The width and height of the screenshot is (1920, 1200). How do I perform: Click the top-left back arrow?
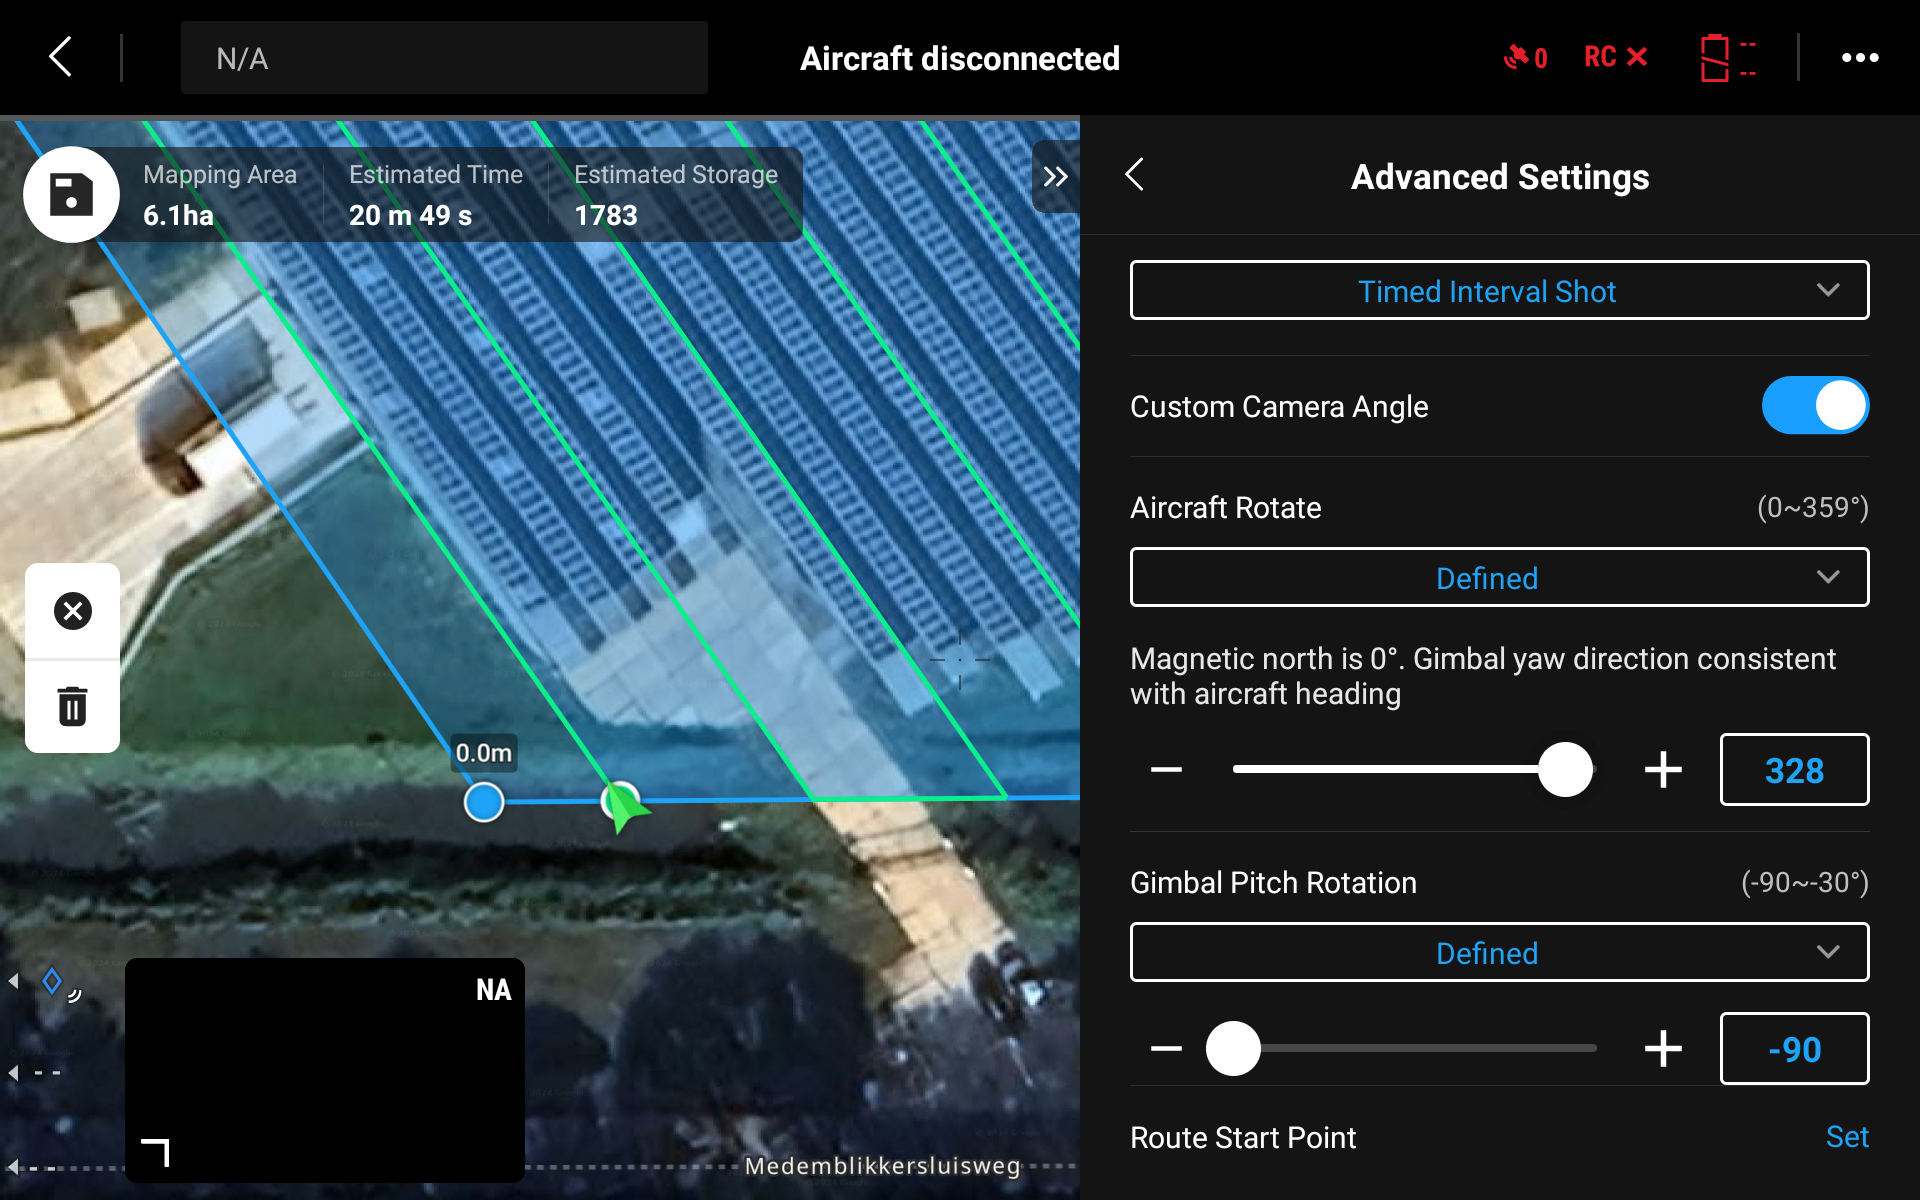(x=62, y=57)
